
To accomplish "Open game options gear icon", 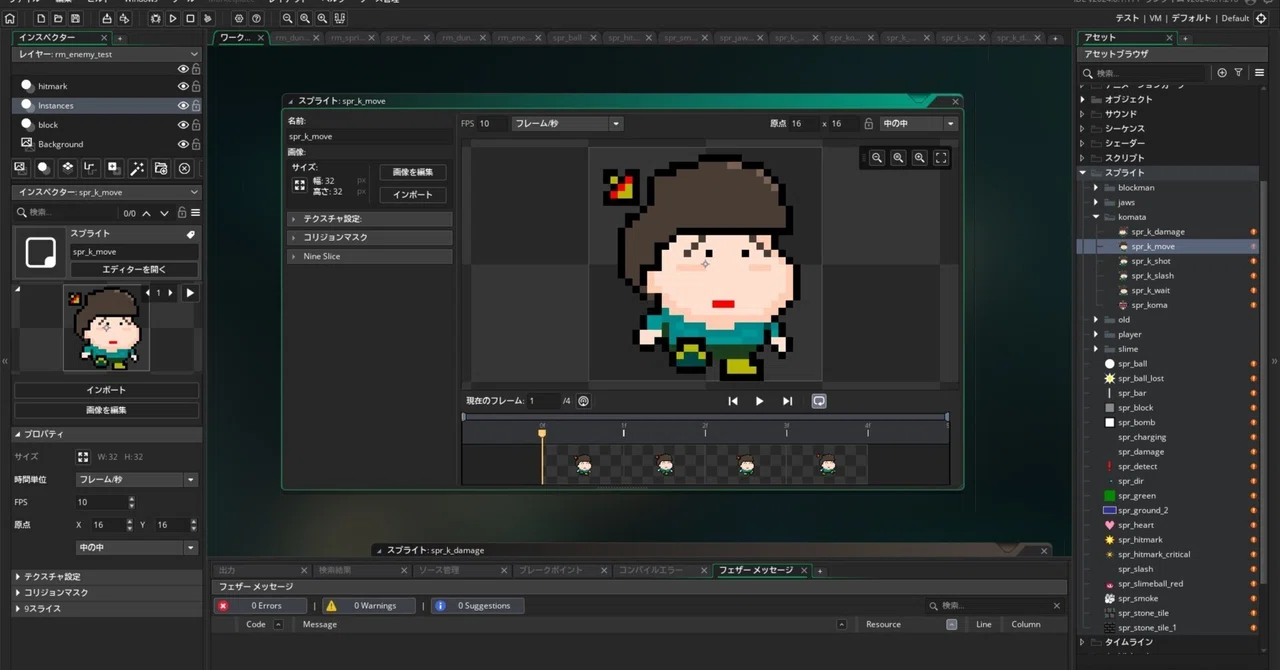I will (x=239, y=18).
